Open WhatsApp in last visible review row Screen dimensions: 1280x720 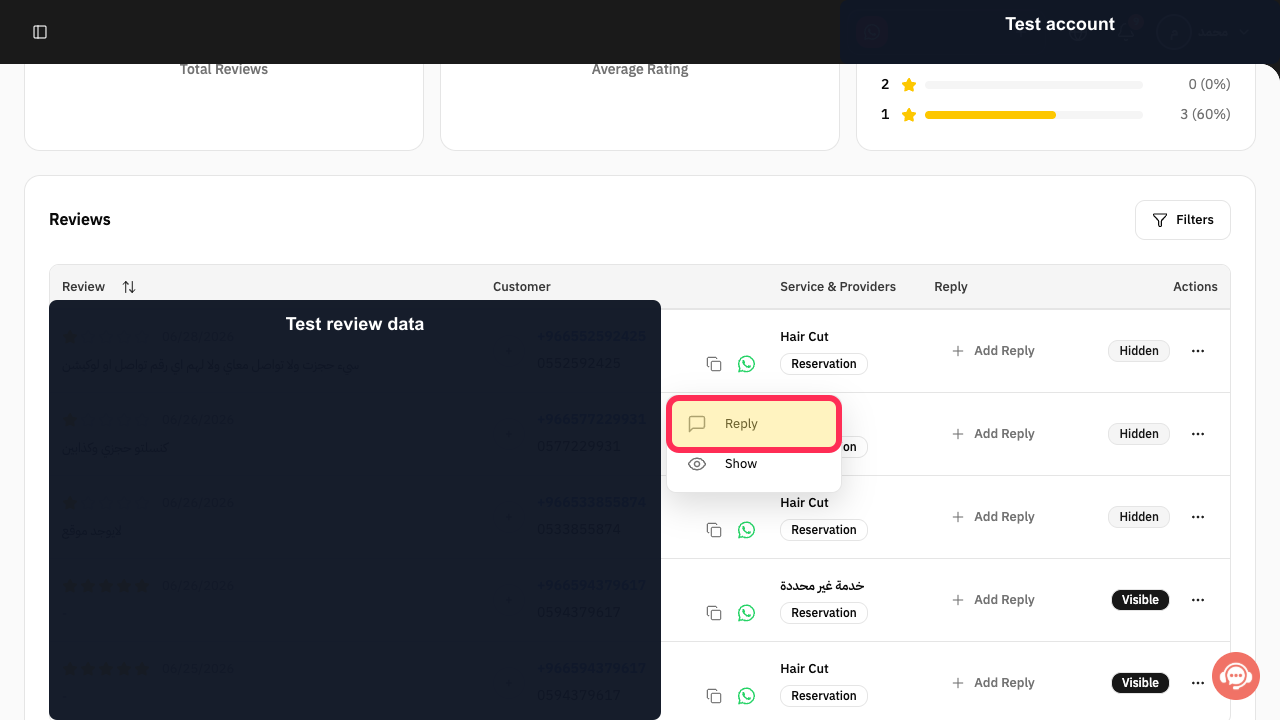[x=746, y=696]
